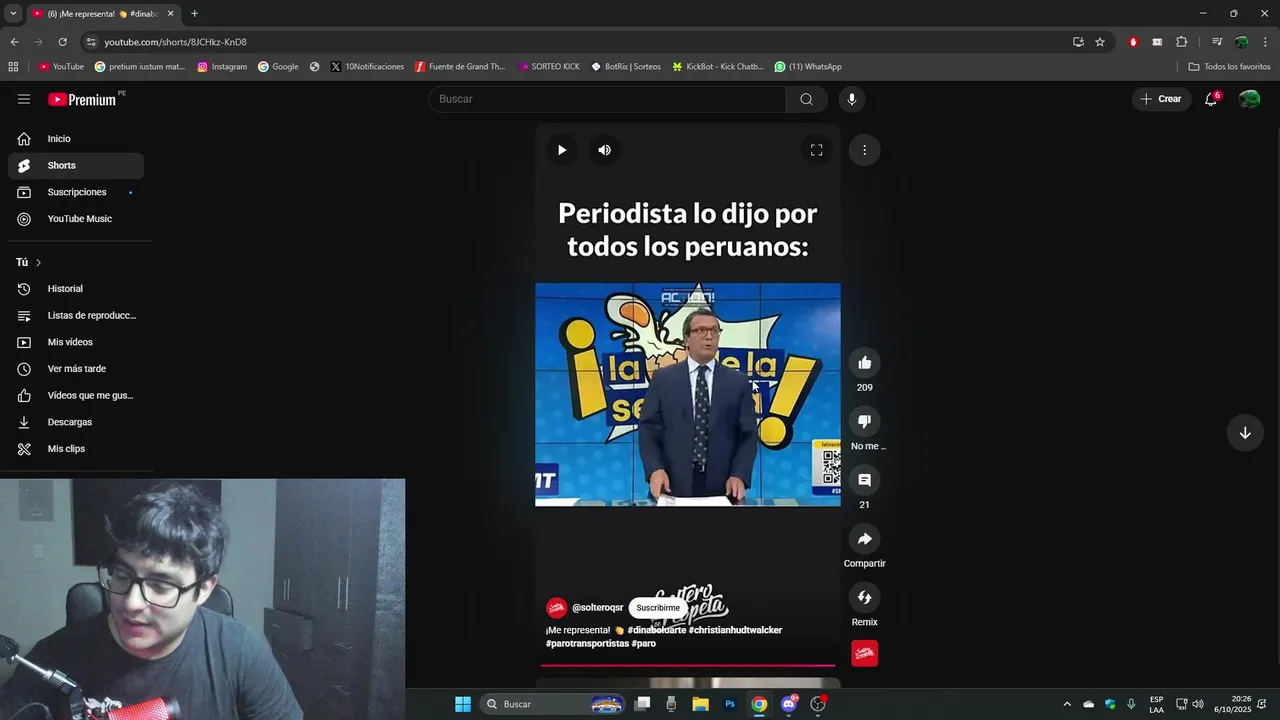Click the YouTube search field
Viewport: 1280px width, 720px height.
pyautogui.click(x=607, y=99)
